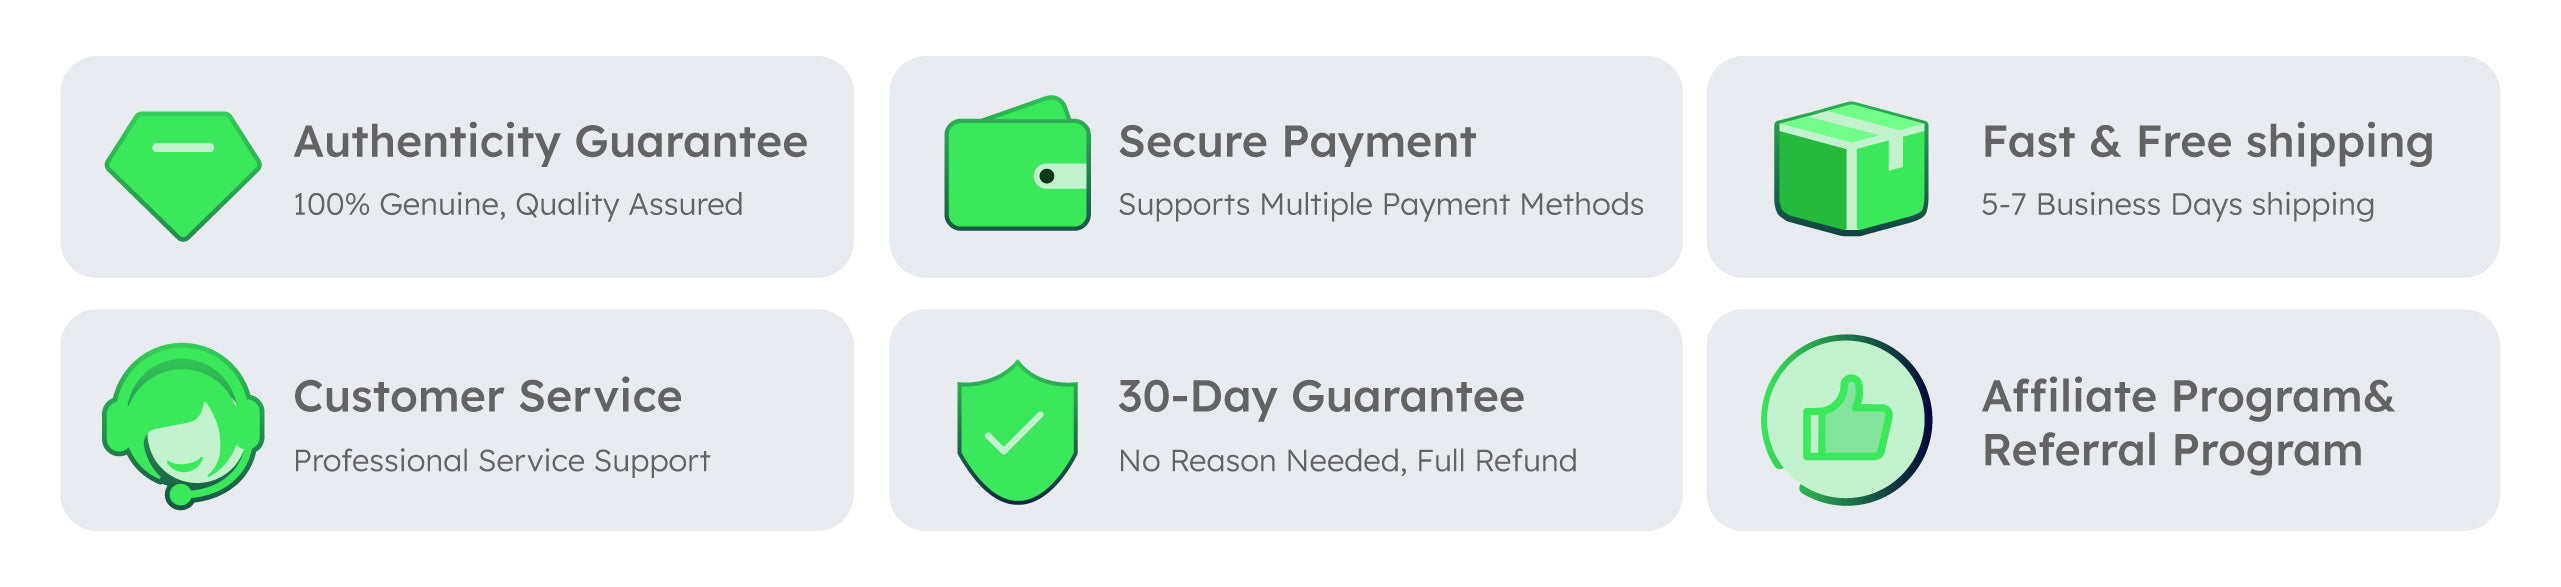
Task: Open the 30-Day Guarantee heading
Action: [x=1321, y=397]
